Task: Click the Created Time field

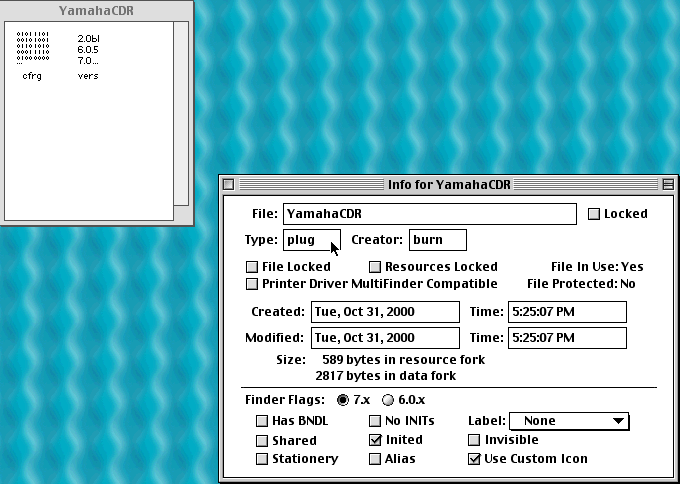Action: click(x=567, y=312)
